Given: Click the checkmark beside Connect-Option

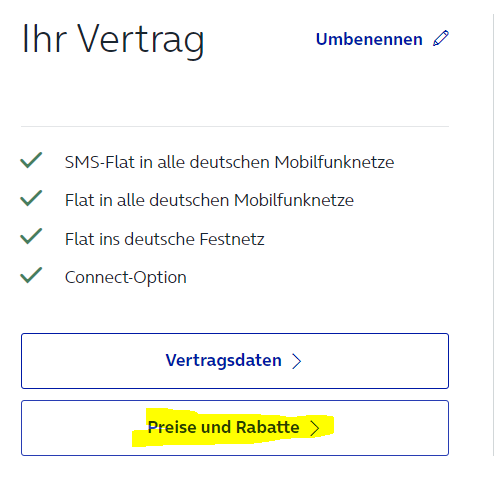Looking at the screenshot, I should tap(31, 275).
